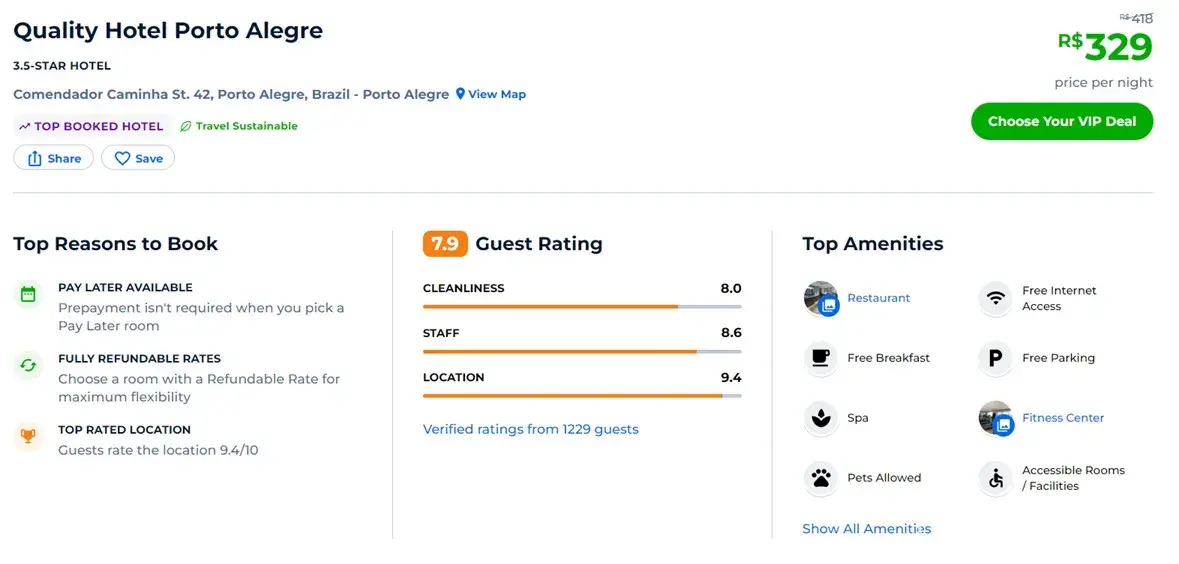Image resolution: width=1179 pixels, height=564 pixels.
Task: Click the Spa lotus icon
Action: (821, 418)
